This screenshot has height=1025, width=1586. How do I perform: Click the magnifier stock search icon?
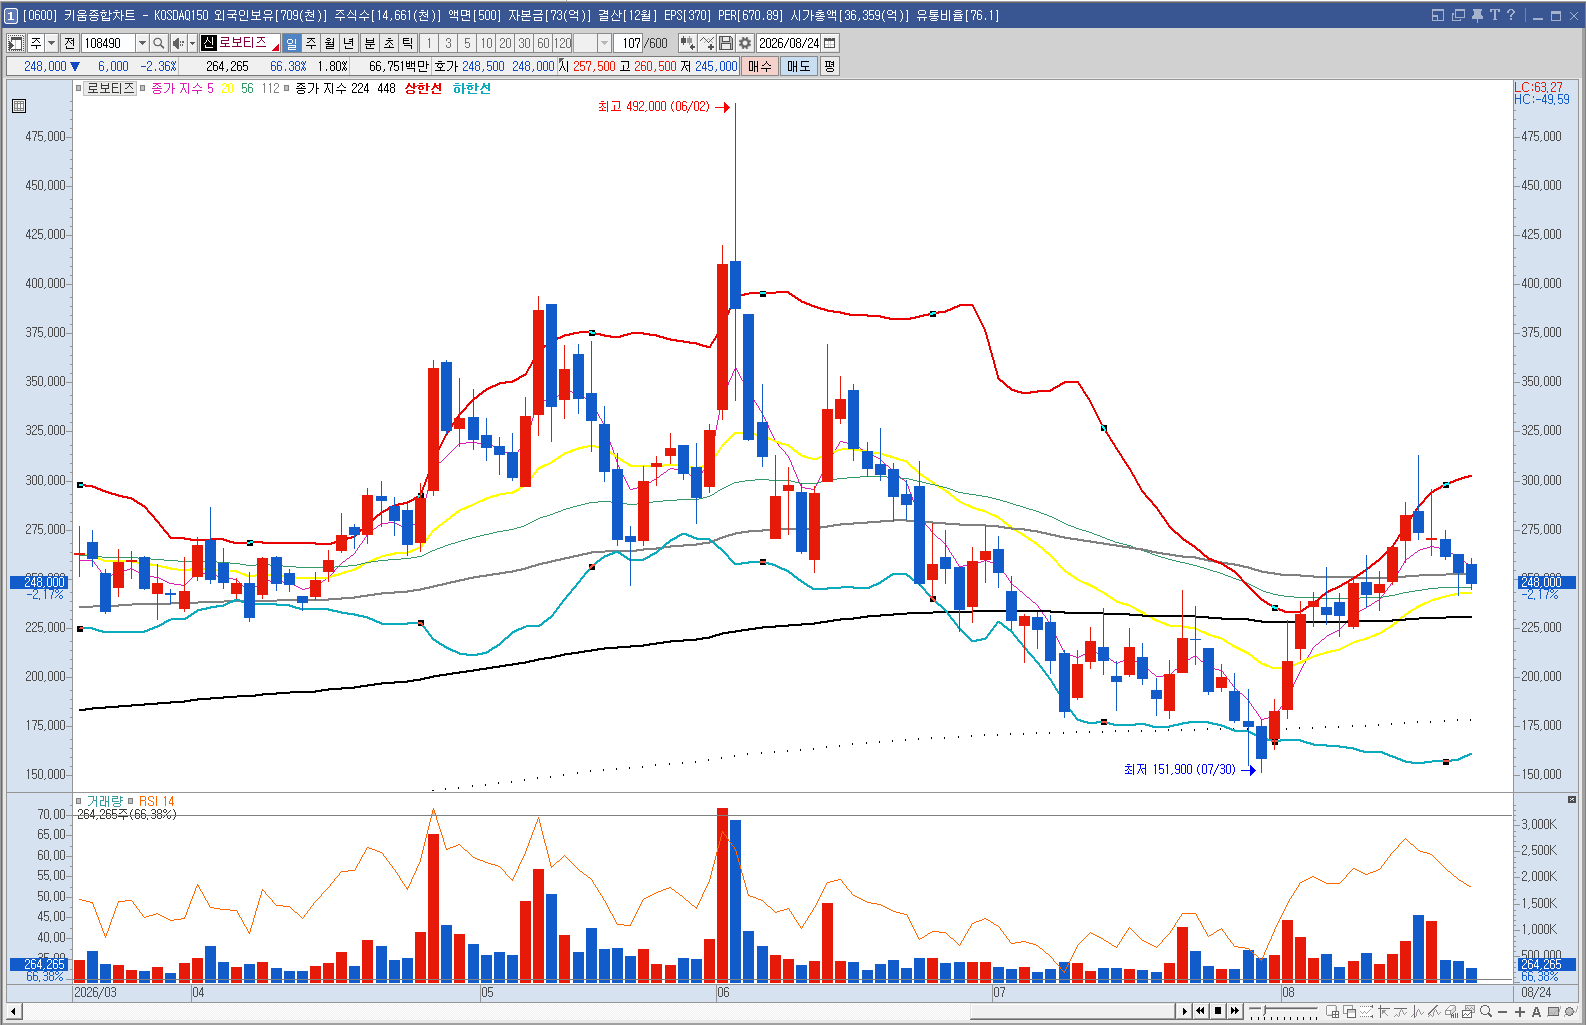tap(158, 43)
